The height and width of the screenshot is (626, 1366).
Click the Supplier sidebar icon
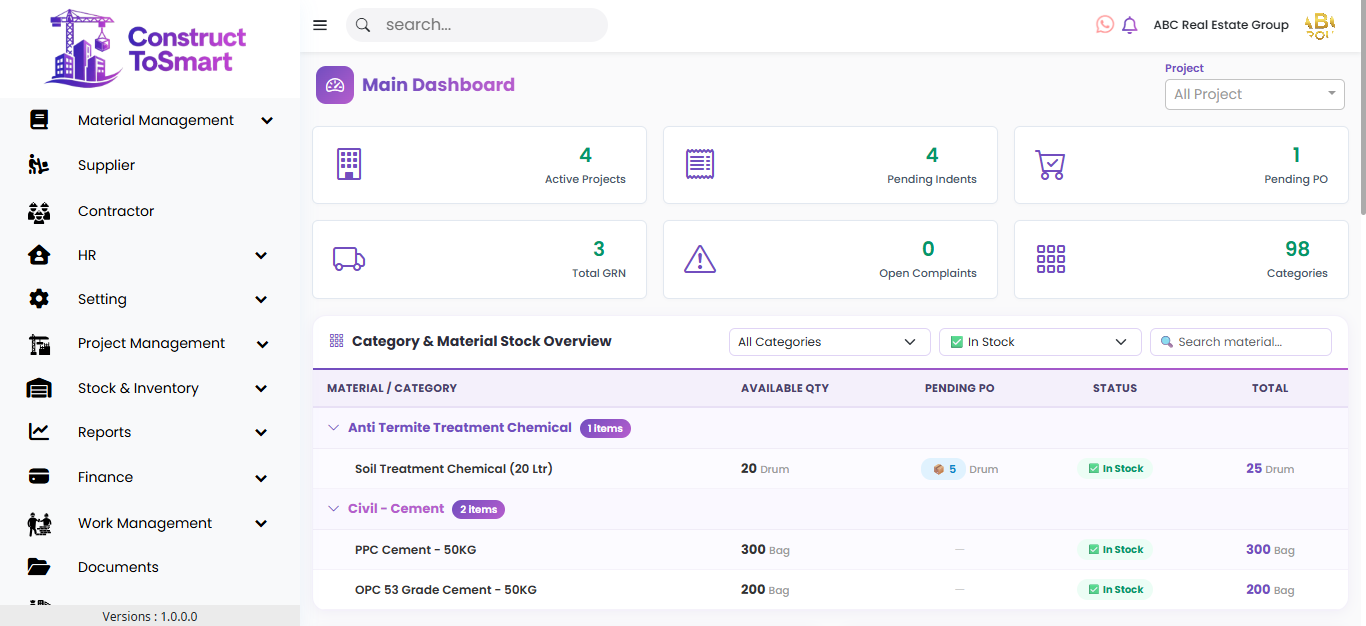coord(39,165)
